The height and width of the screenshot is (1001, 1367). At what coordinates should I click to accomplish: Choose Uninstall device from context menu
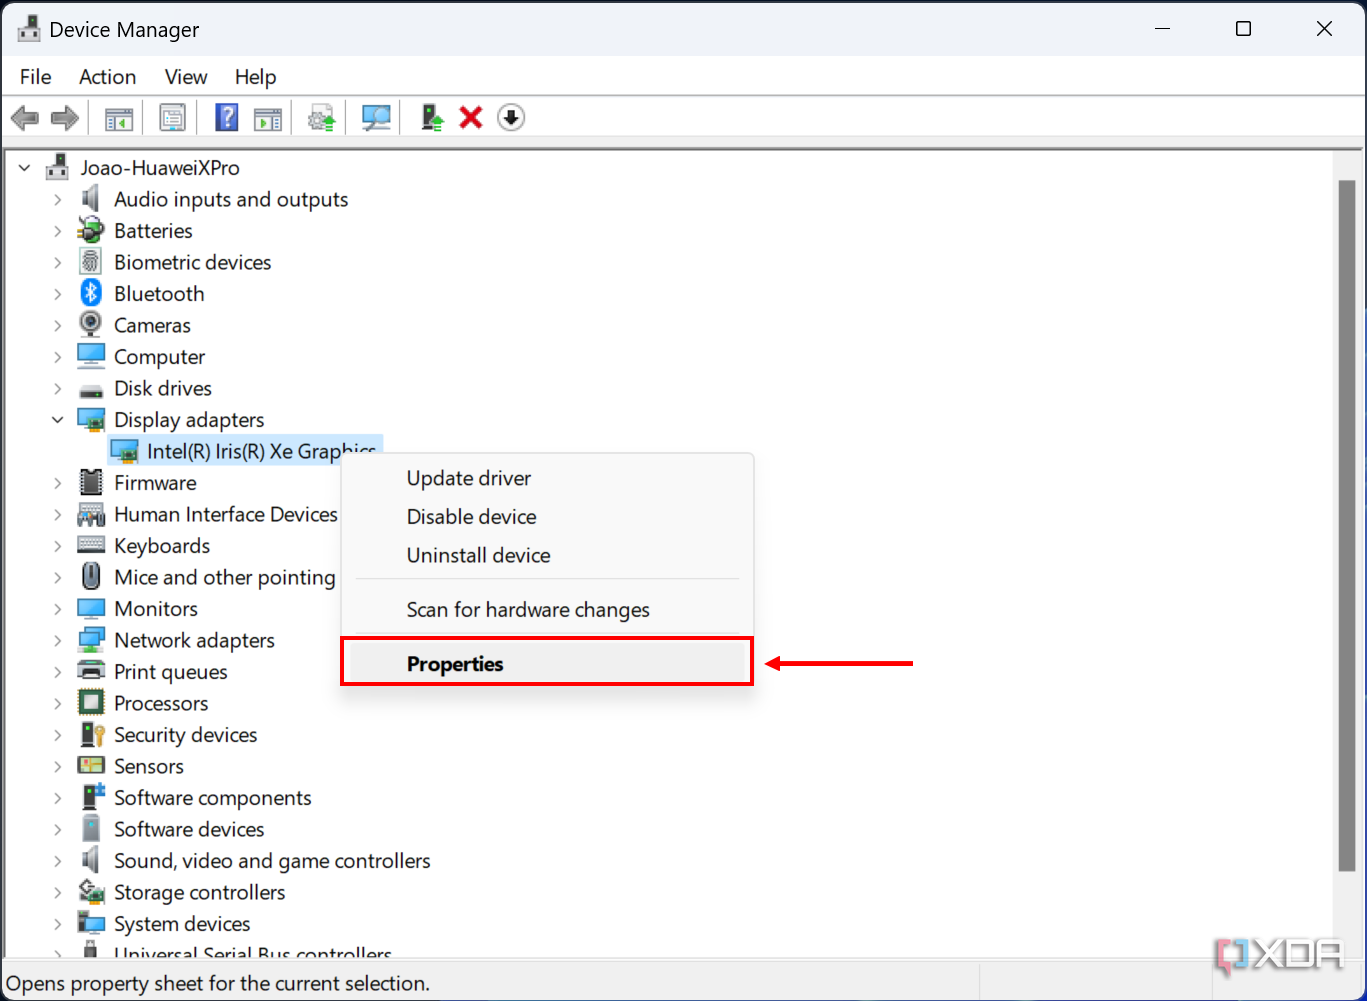[x=547, y=555]
